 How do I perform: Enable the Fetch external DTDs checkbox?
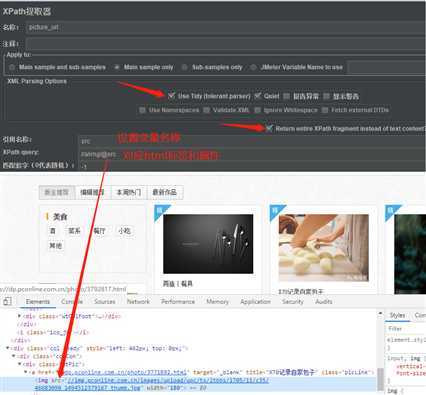click(325, 110)
